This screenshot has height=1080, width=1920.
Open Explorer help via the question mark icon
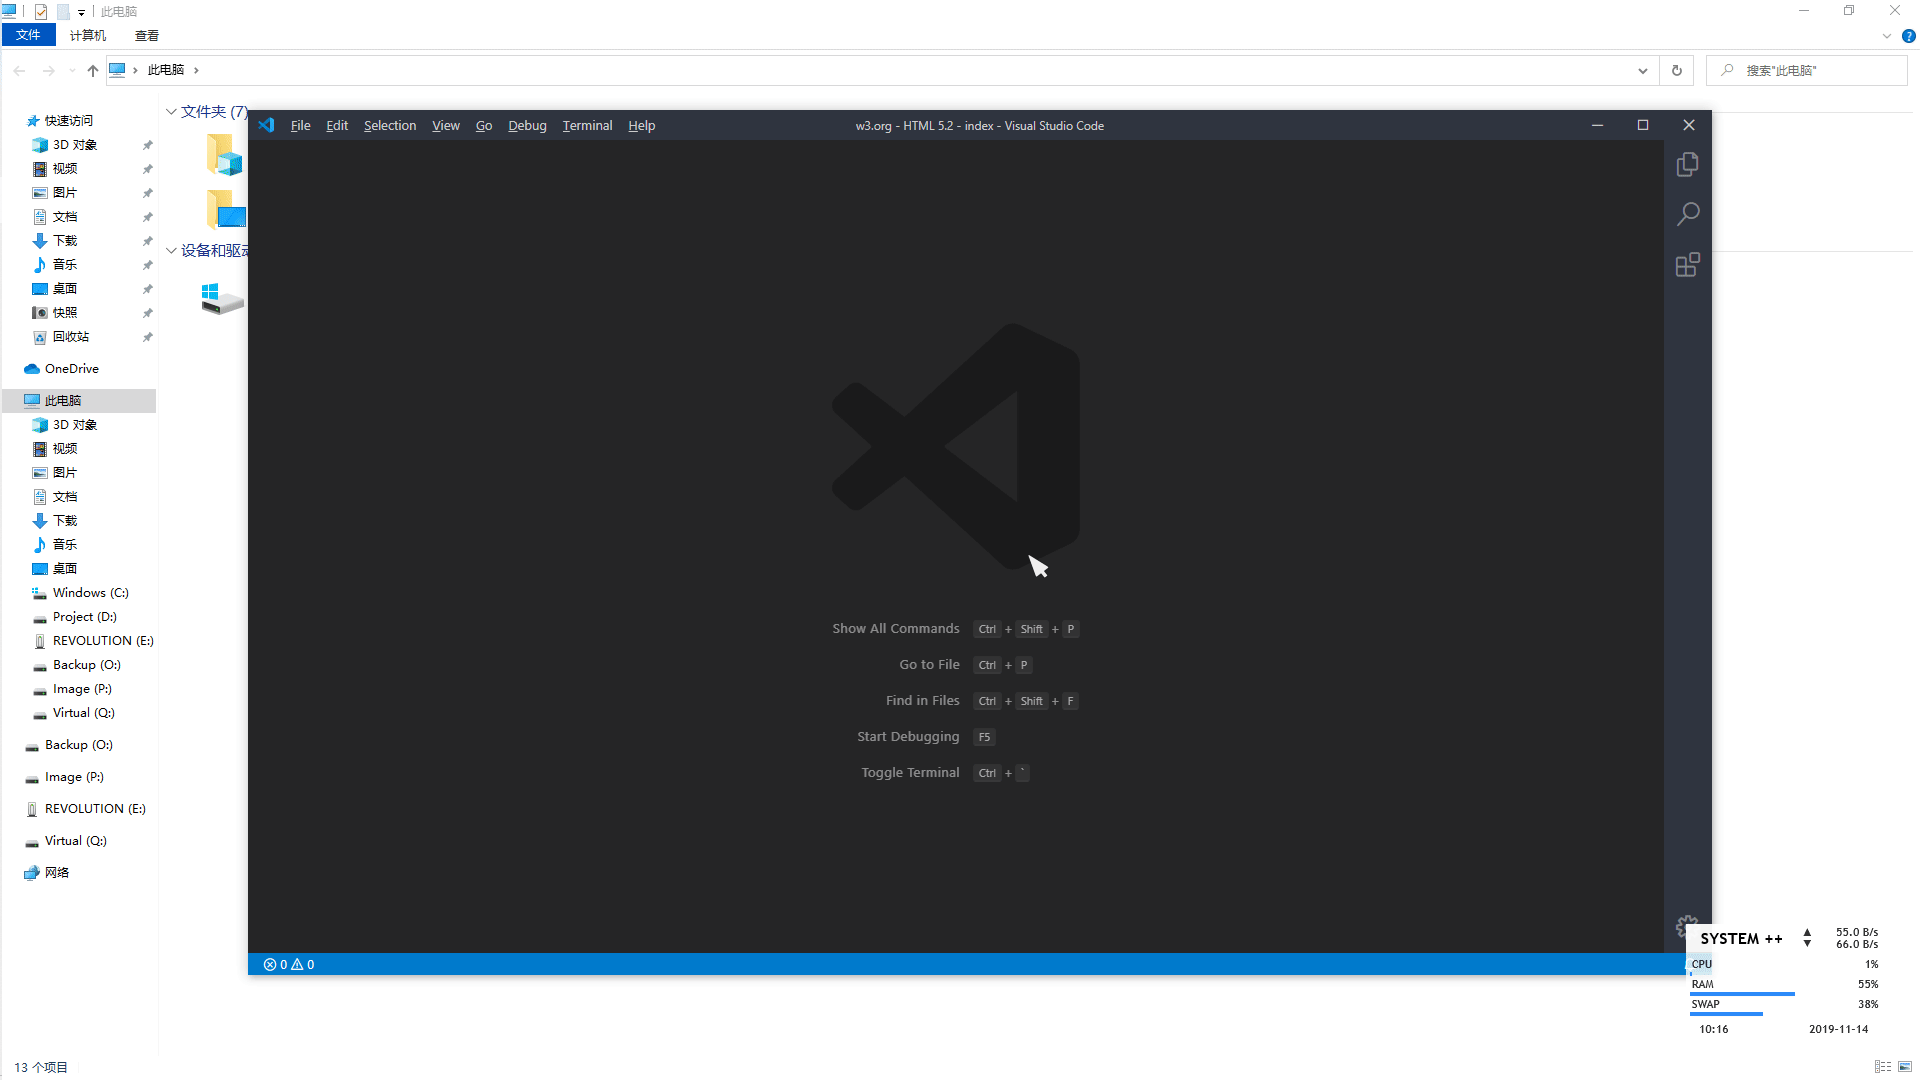point(1908,36)
